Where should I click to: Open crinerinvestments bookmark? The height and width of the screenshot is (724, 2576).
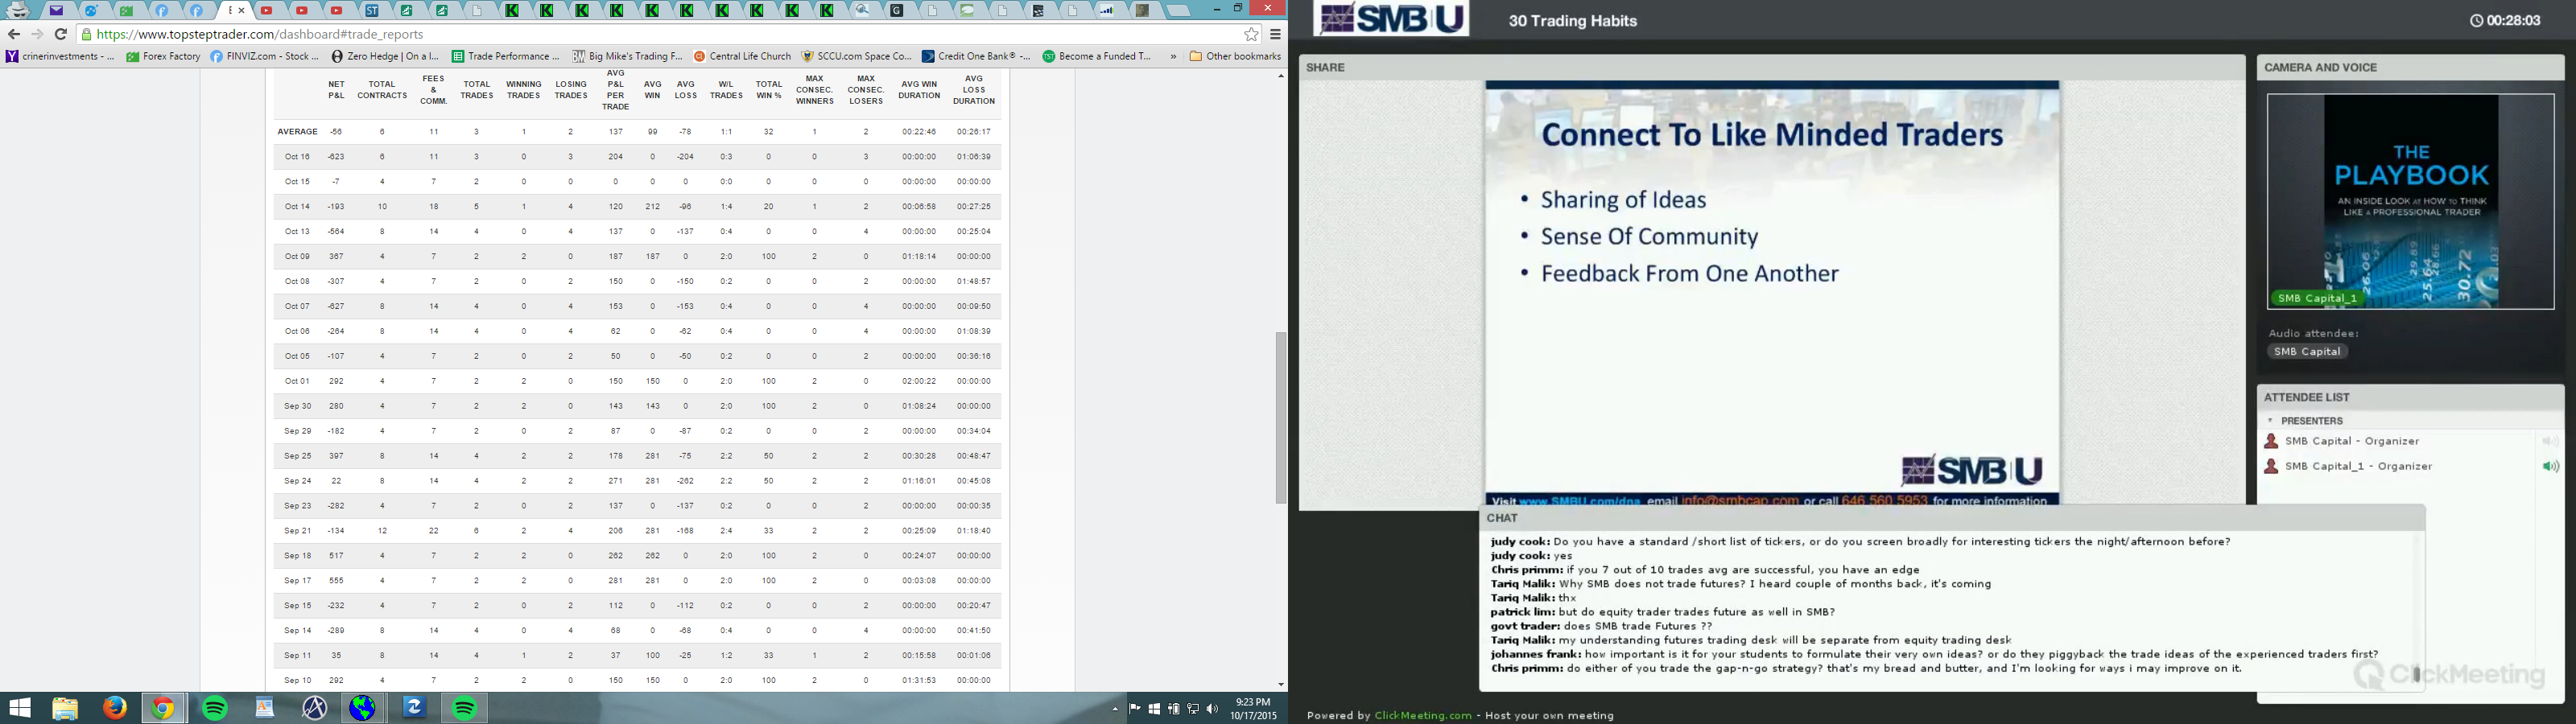point(60,56)
